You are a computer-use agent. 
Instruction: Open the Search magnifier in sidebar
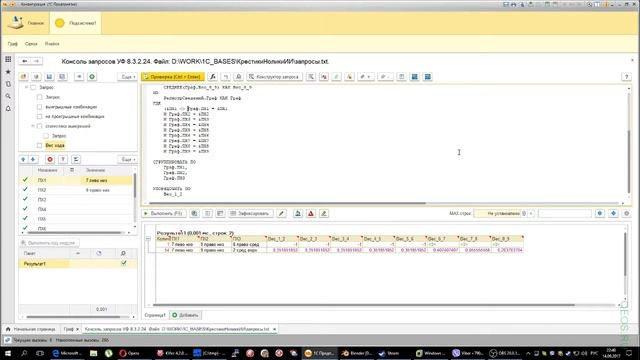(x=8, y=96)
